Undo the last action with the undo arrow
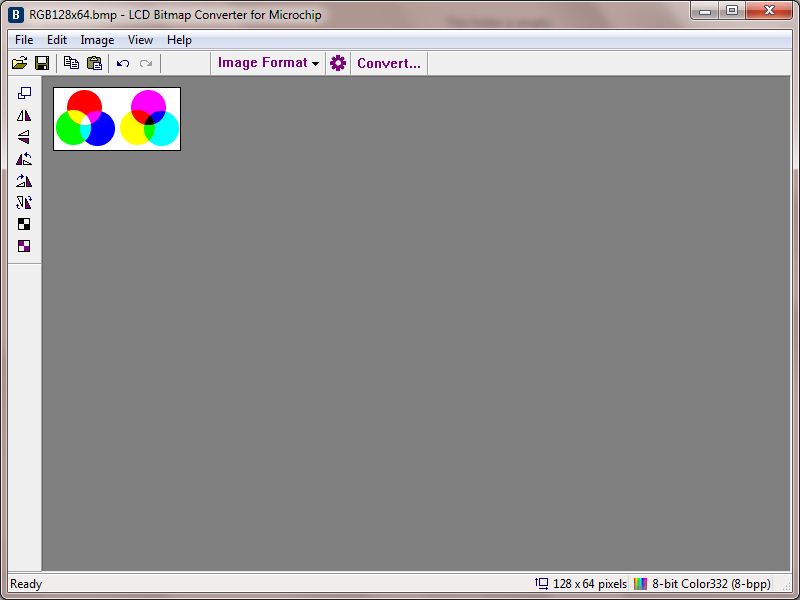This screenshot has height=600, width=800. [123, 63]
